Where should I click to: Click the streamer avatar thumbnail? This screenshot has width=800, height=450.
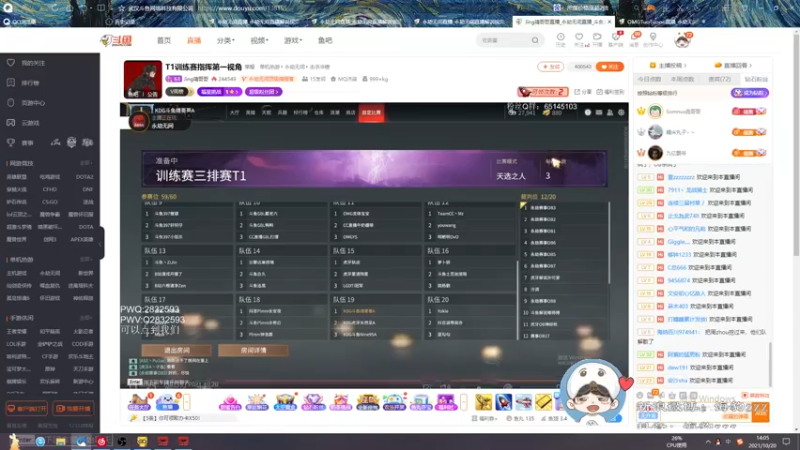coord(143,80)
